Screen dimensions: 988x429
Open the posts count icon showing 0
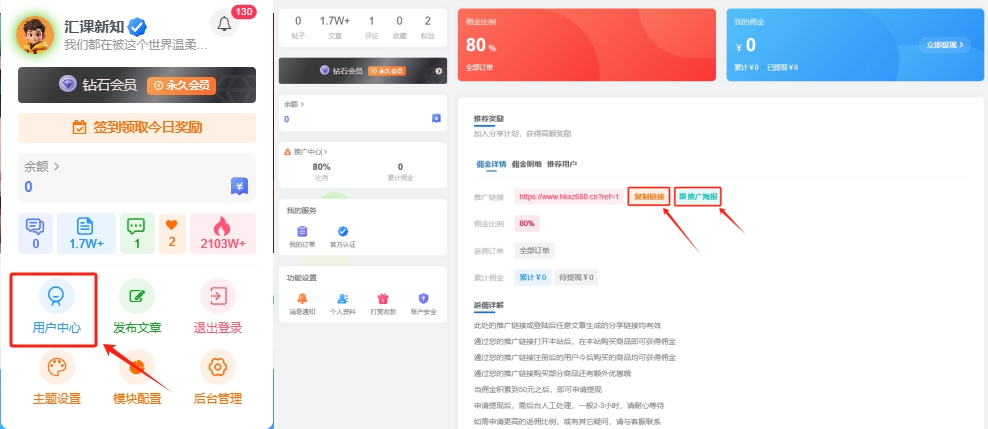[x=35, y=233]
